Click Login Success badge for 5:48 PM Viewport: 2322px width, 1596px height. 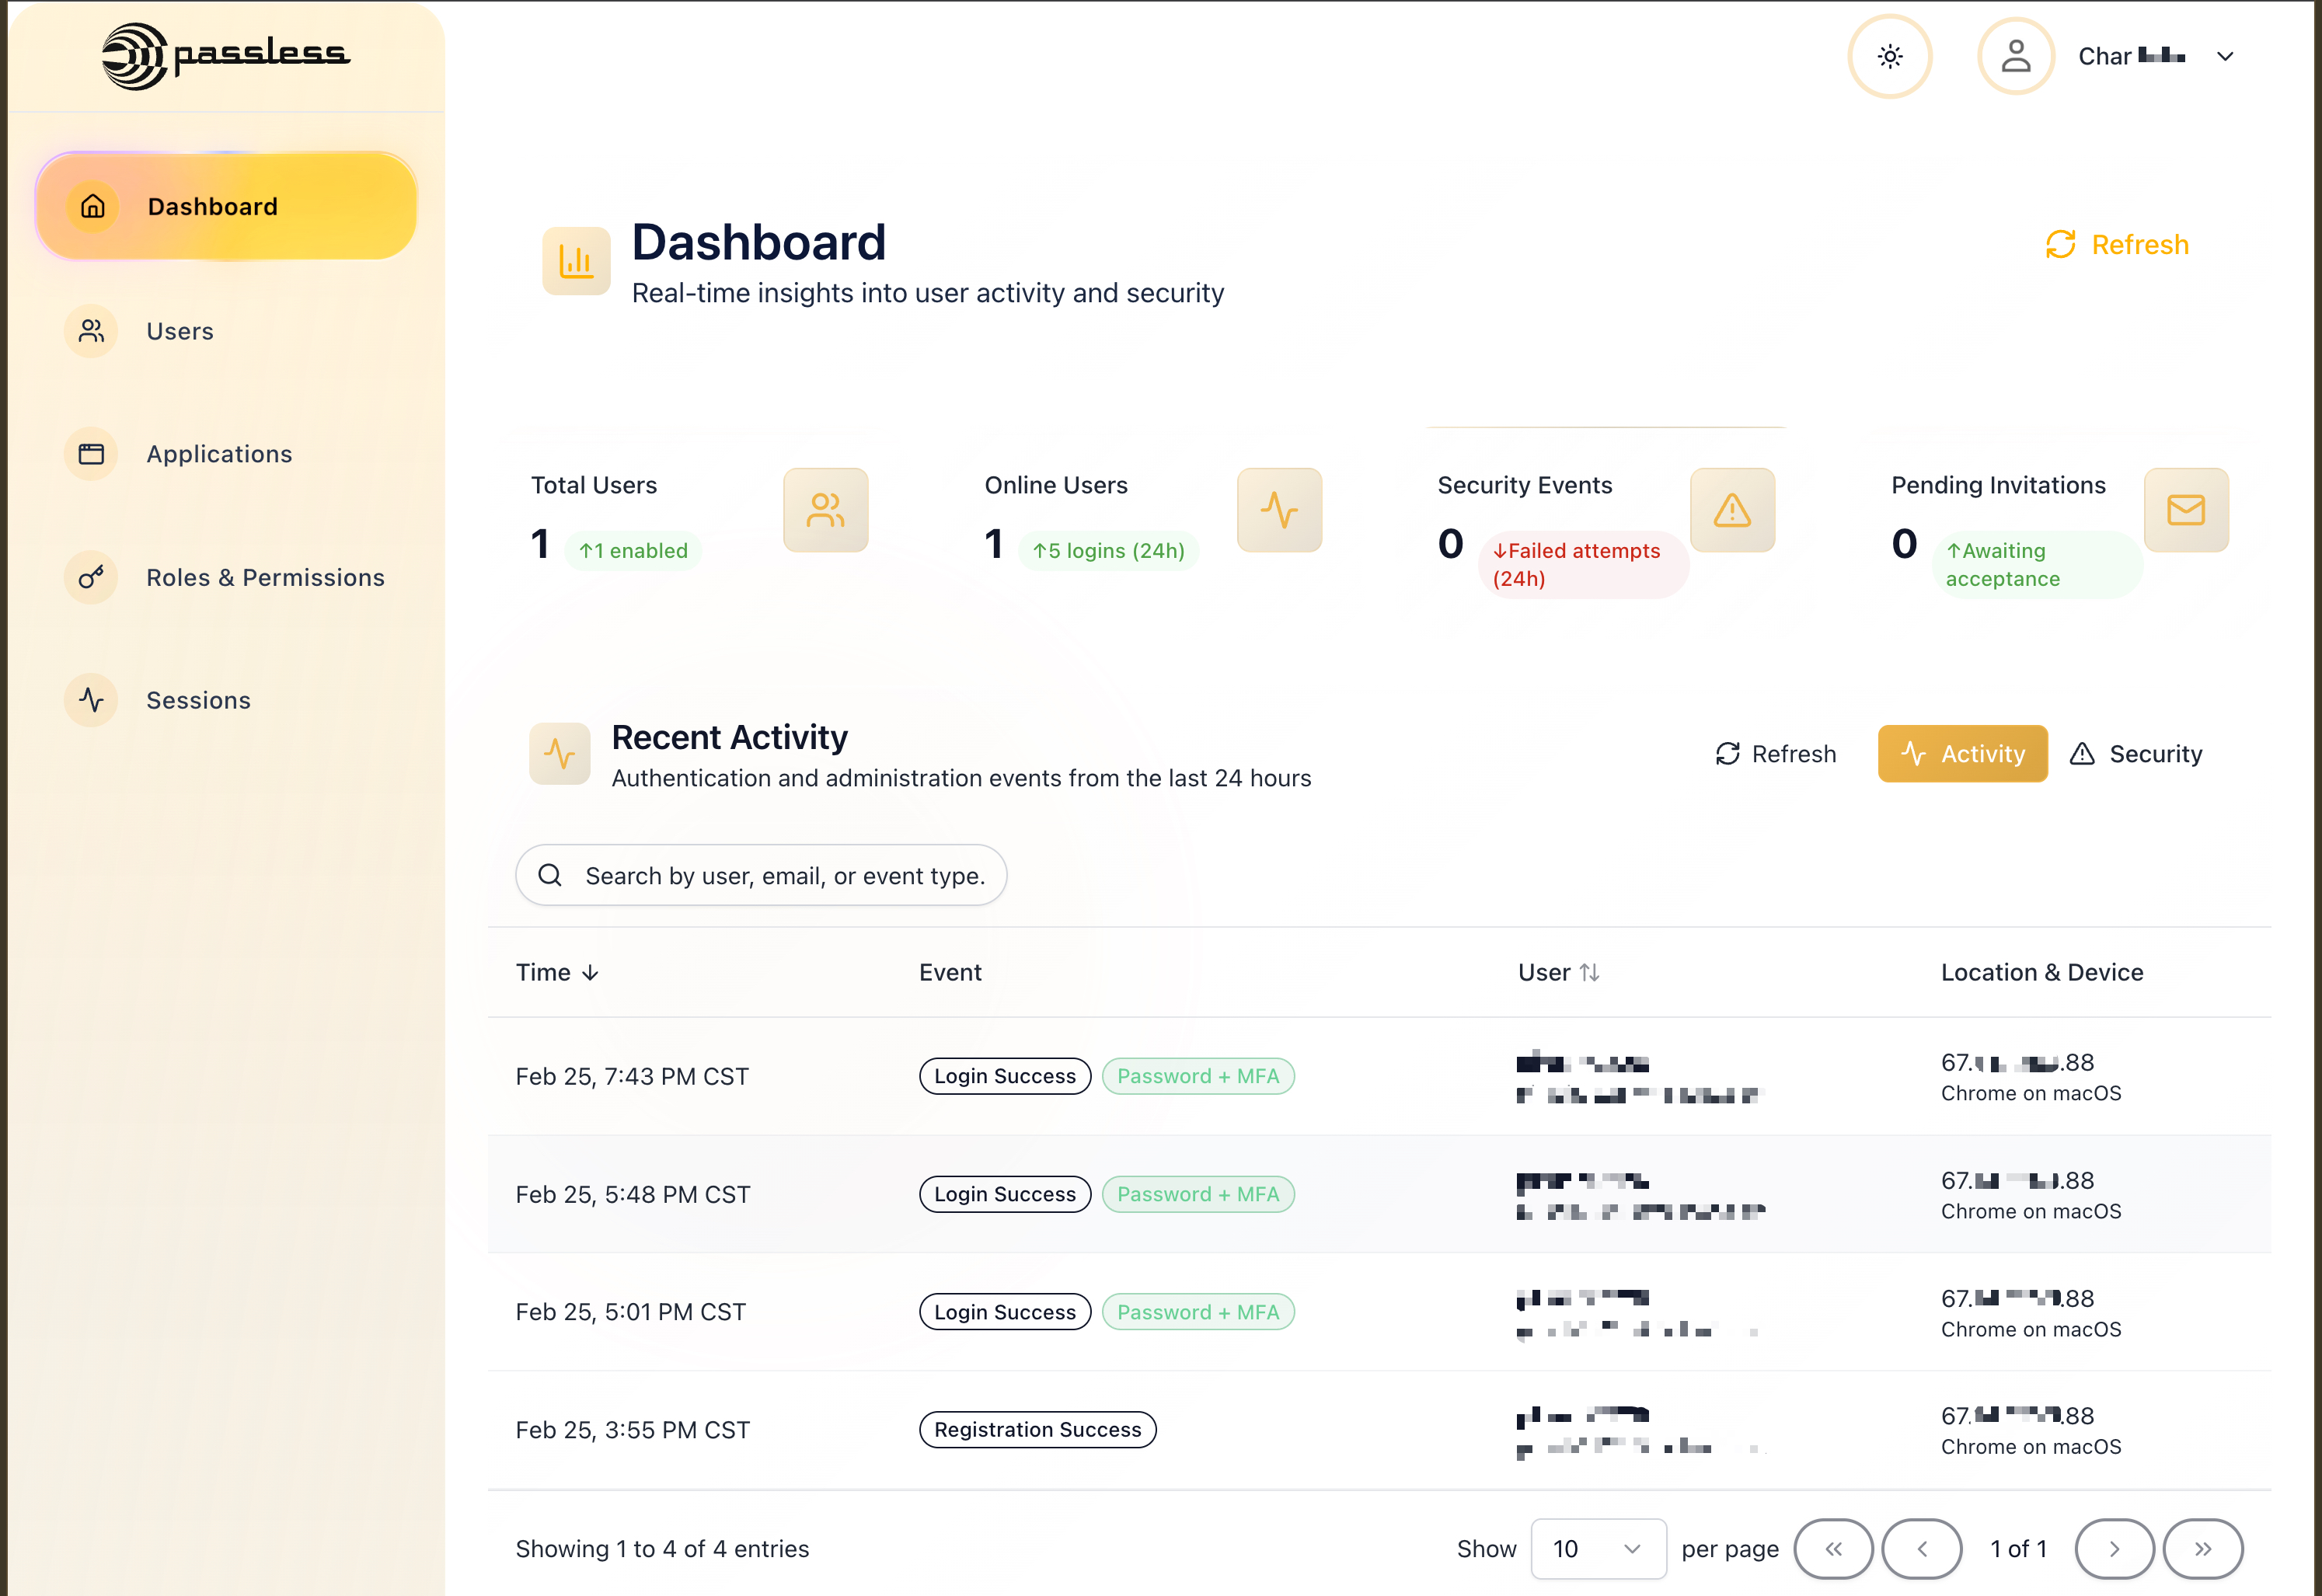(1005, 1194)
